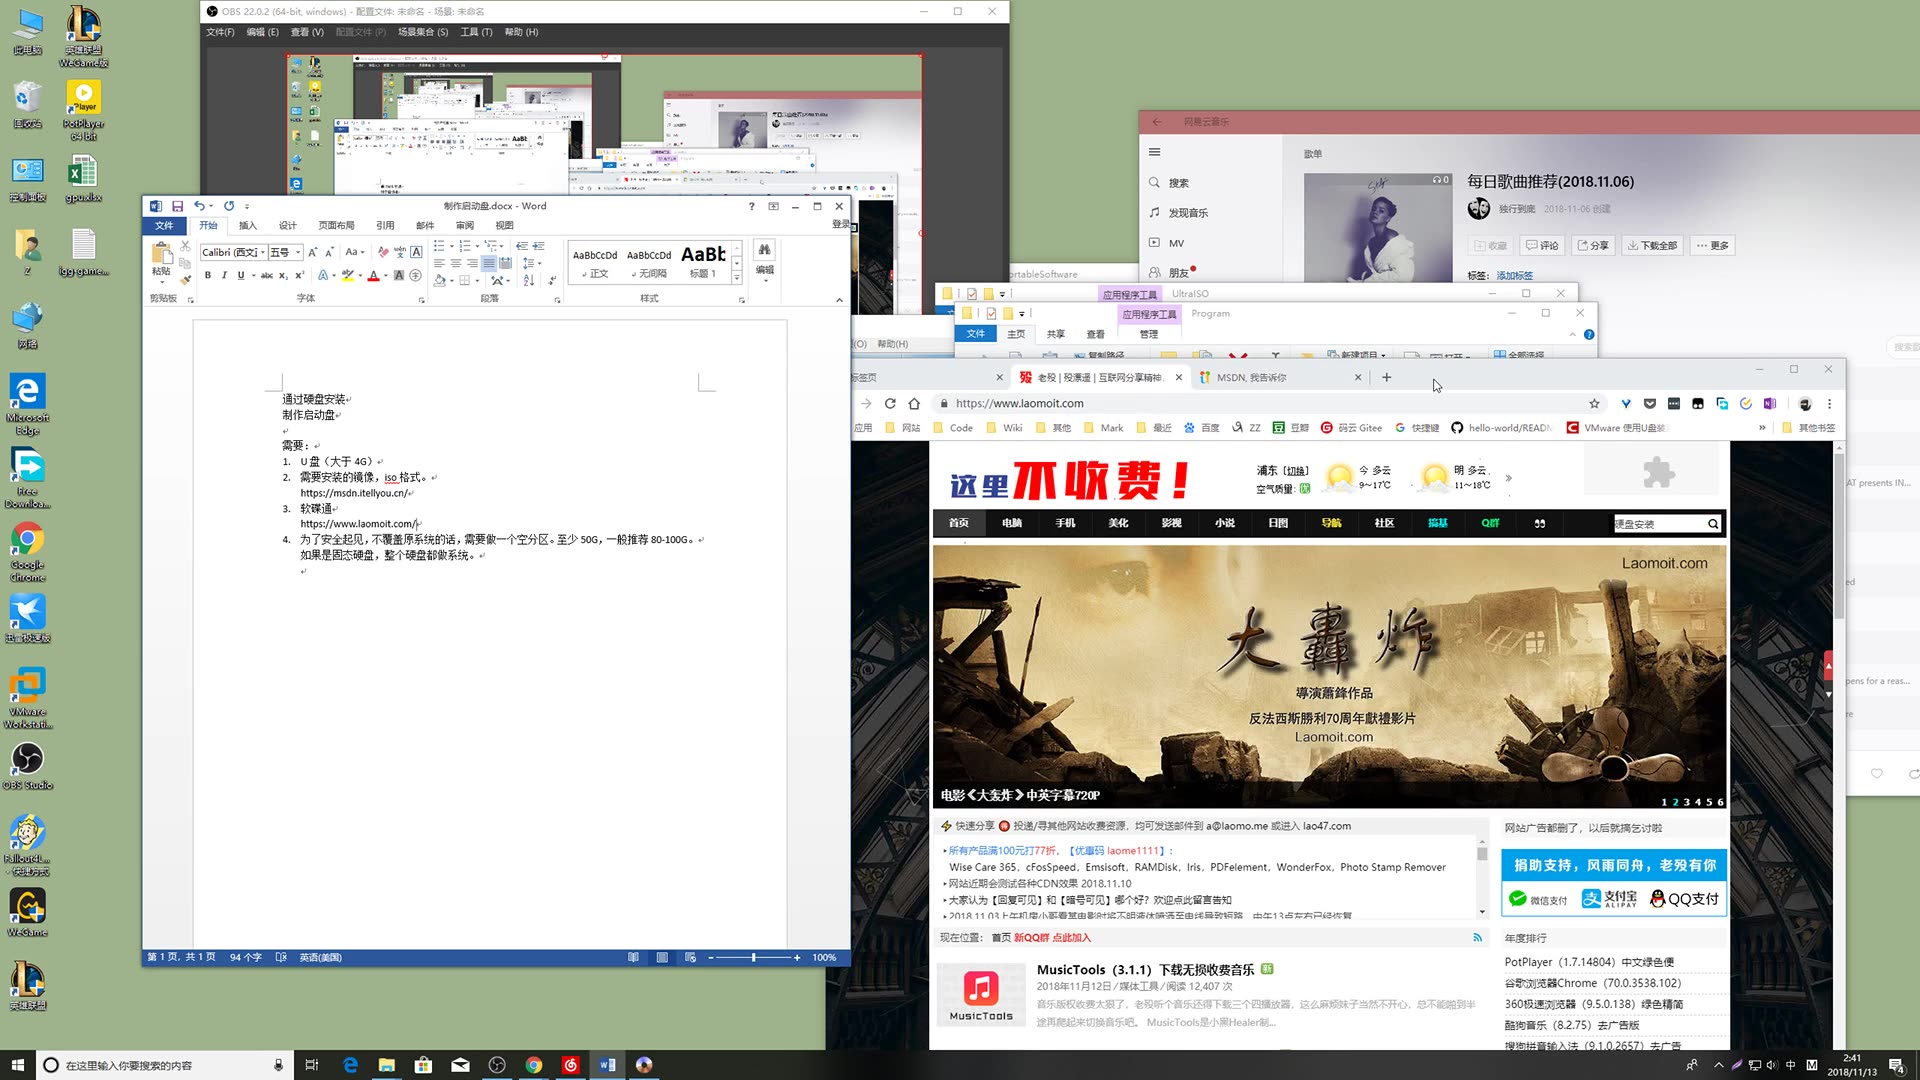Toggle italic formatting in Word
Image resolution: width=1920 pixels, height=1080 pixels.
[225, 276]
